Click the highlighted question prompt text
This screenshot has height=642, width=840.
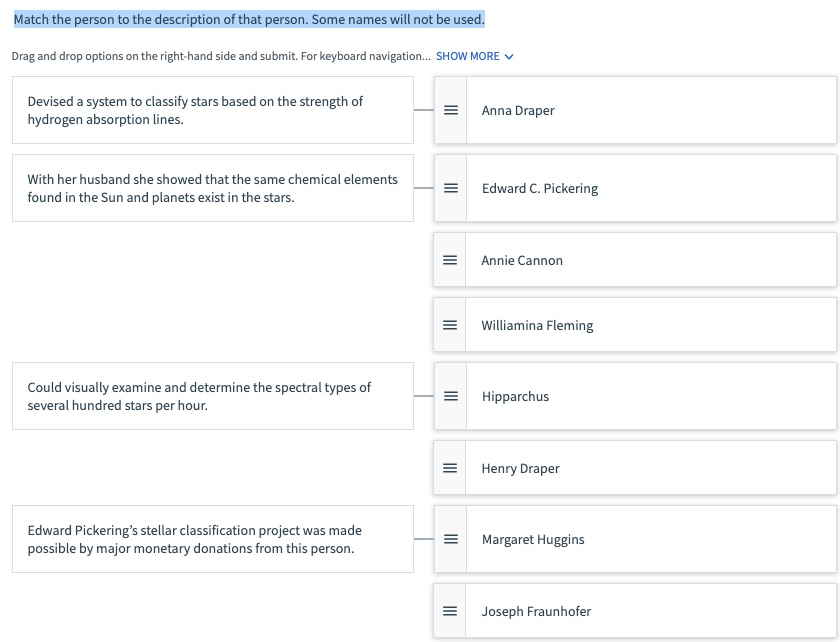point(249,19)
